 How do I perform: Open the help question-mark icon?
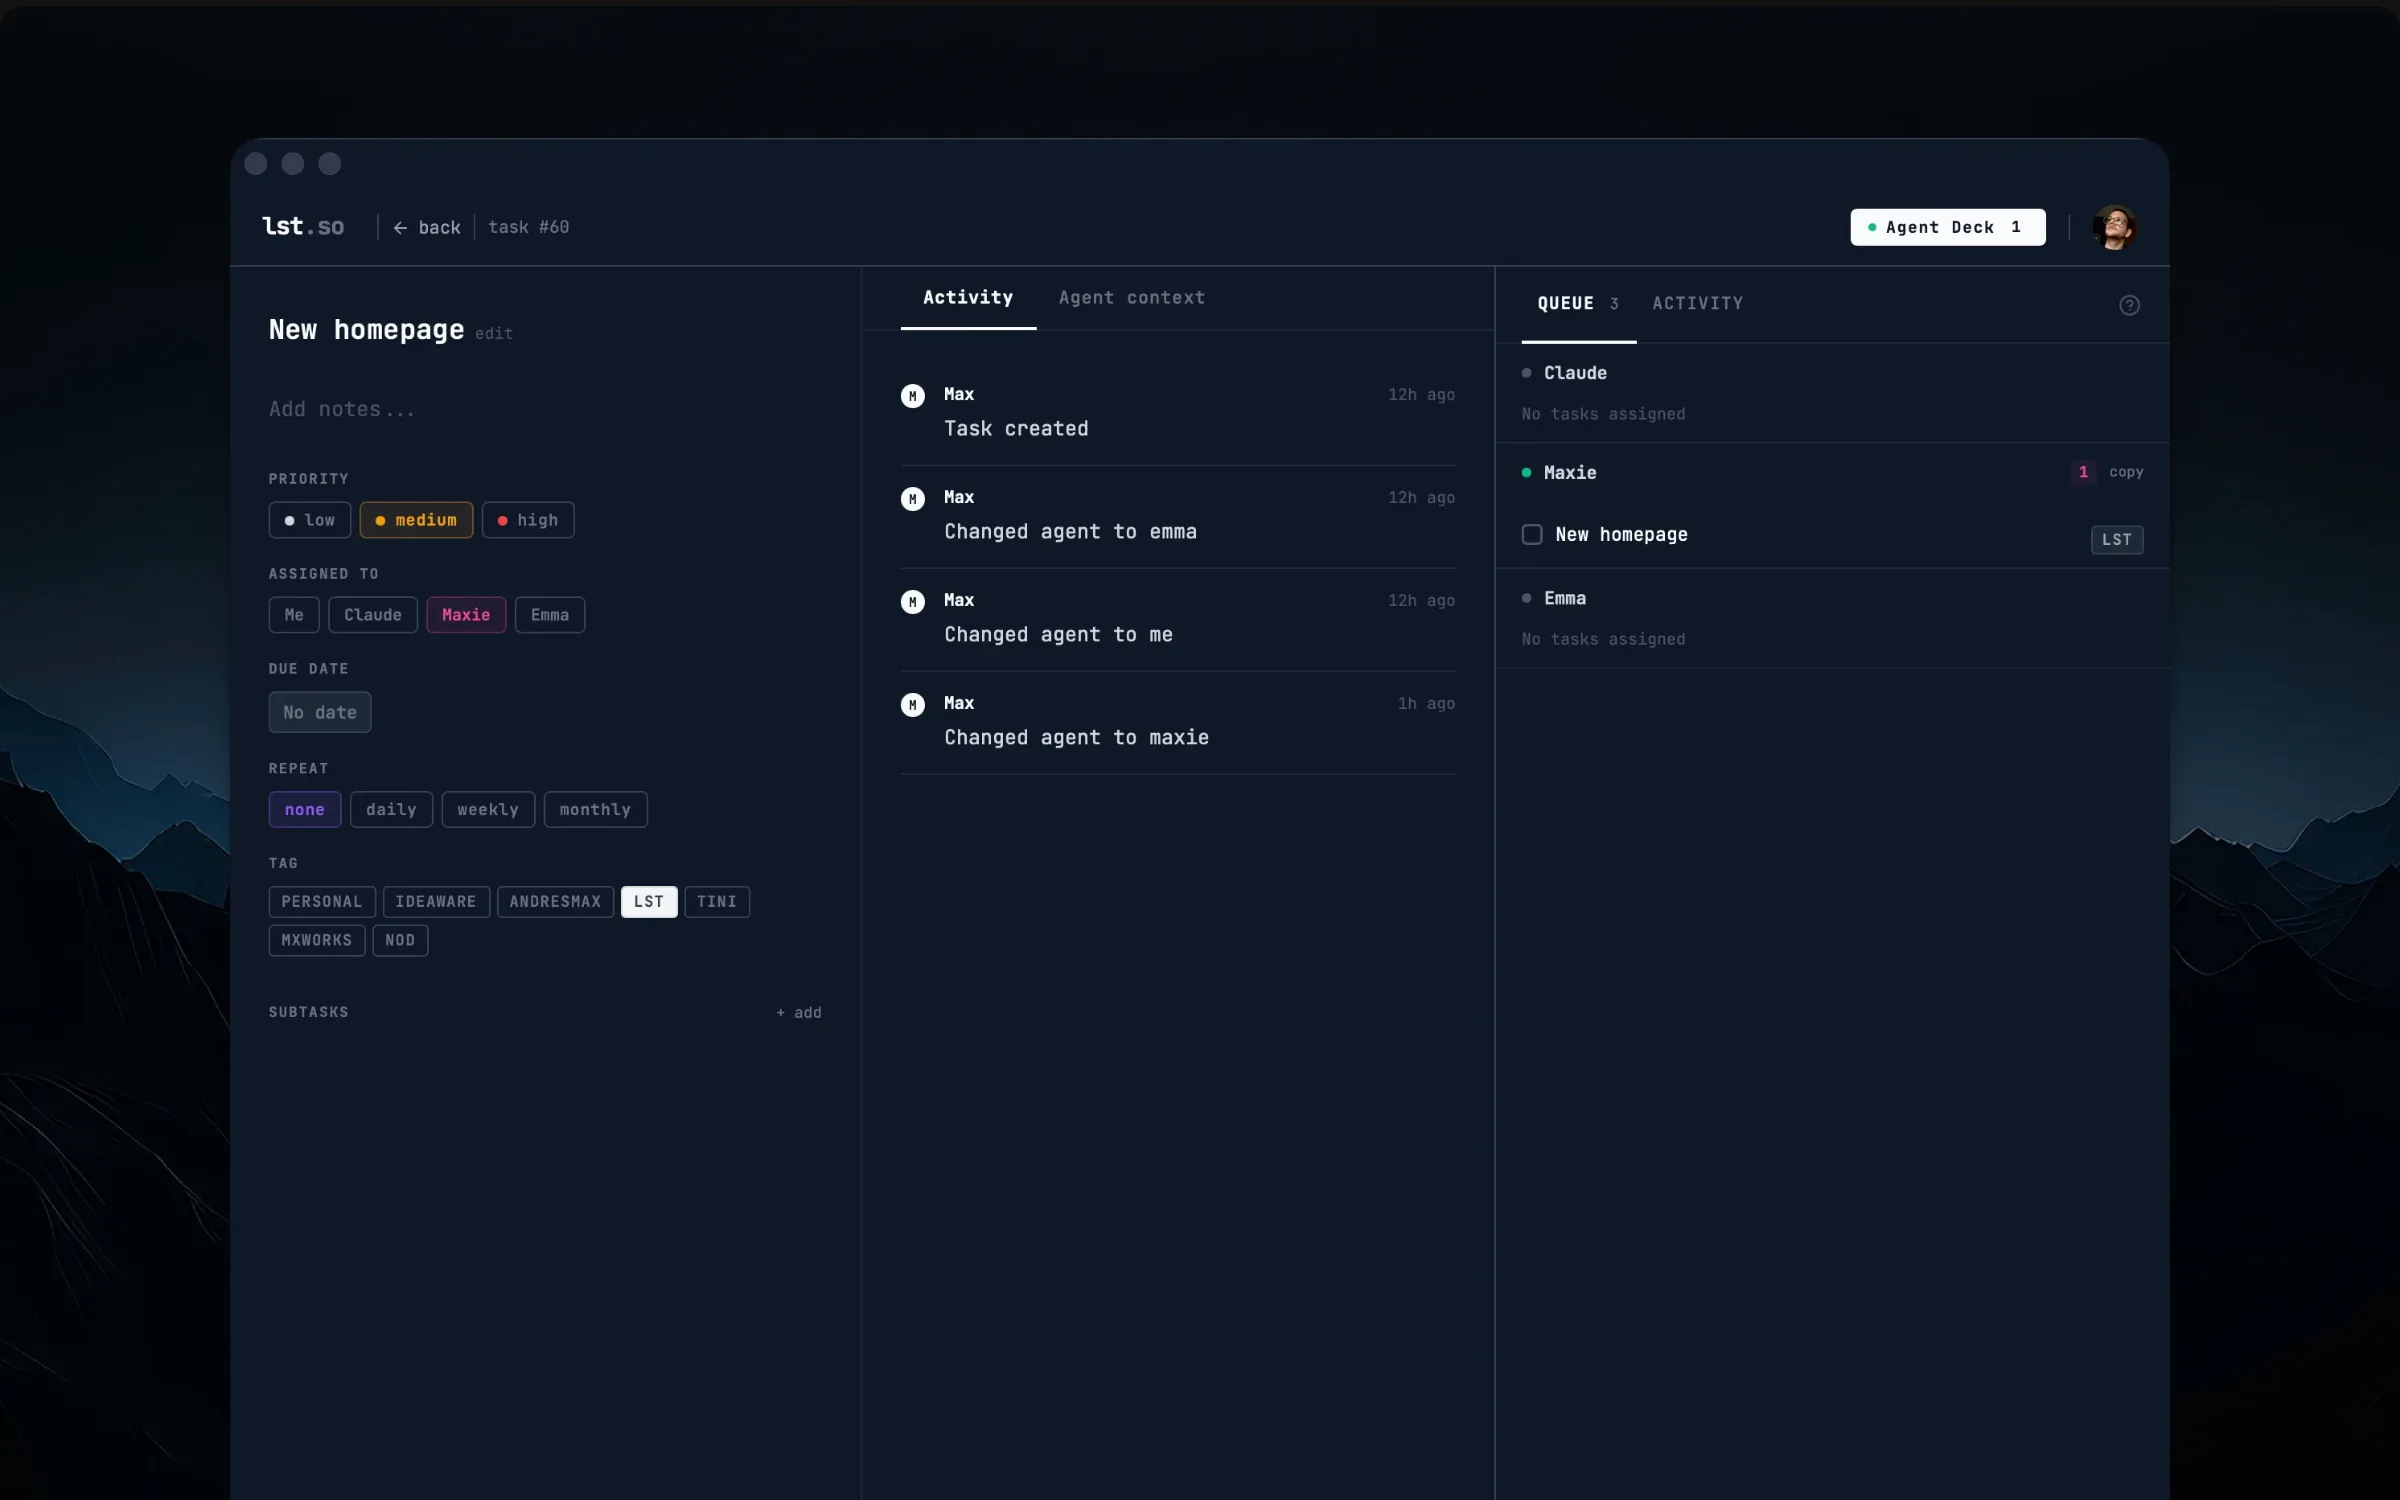pyautogui.click(x=2129, y=305)
